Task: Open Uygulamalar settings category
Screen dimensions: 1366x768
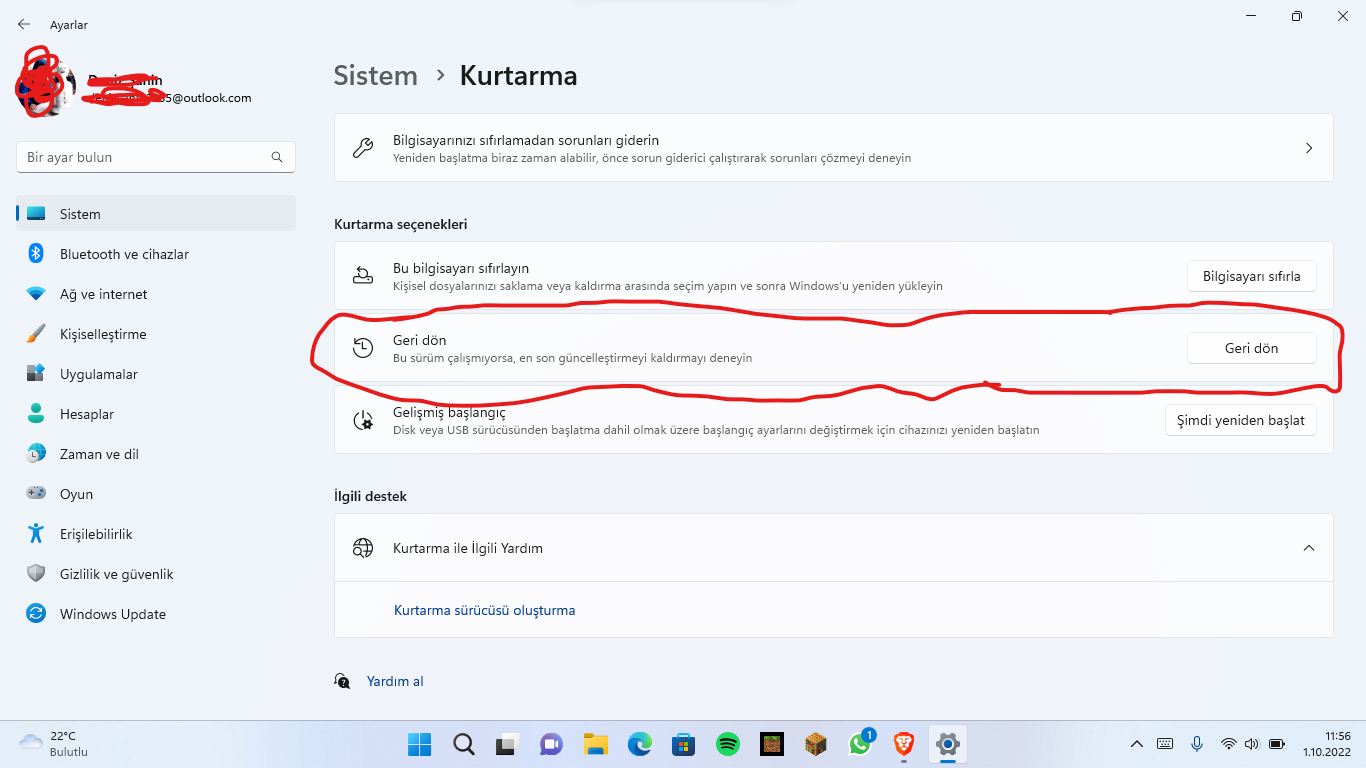Action: (x=156, y=374)
